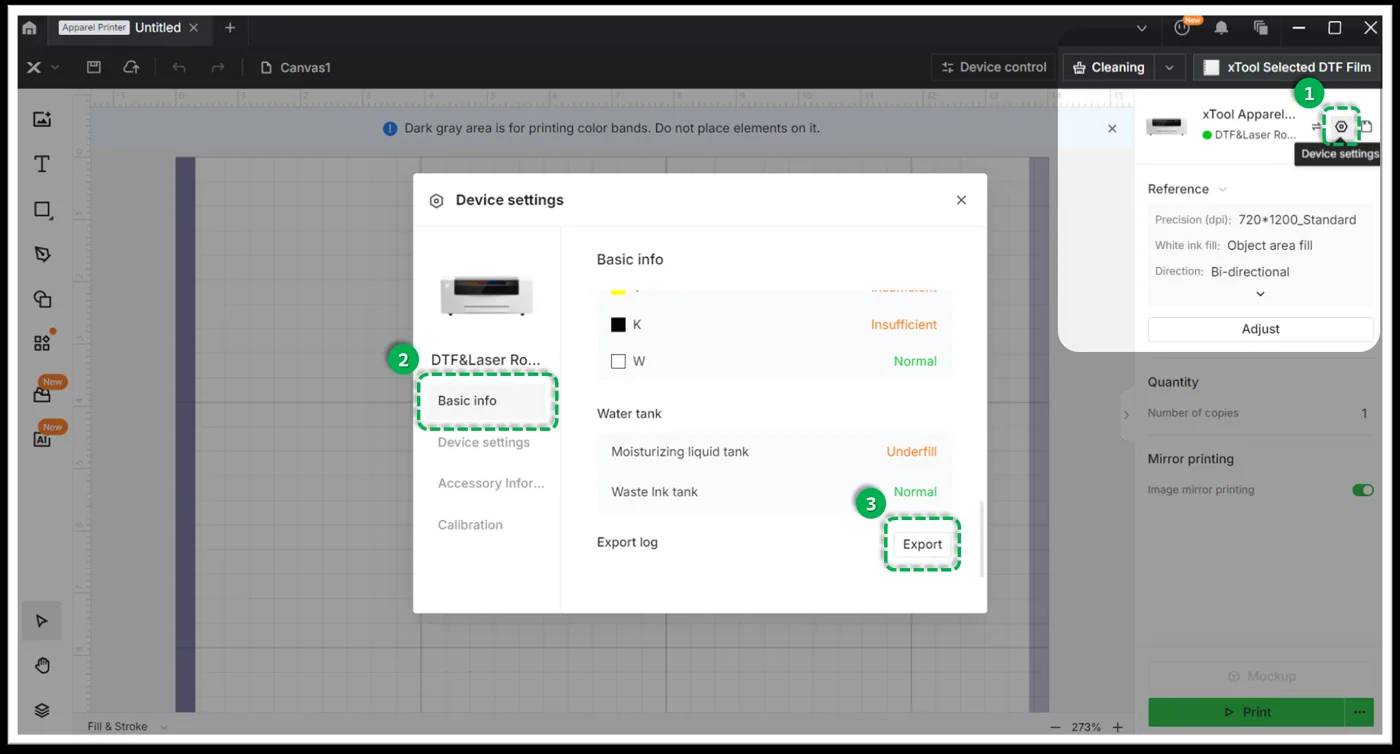The image size is (1400, 754).
Task: Click the 720*1200_Standard precision value
Action: tap(1297, 220)
